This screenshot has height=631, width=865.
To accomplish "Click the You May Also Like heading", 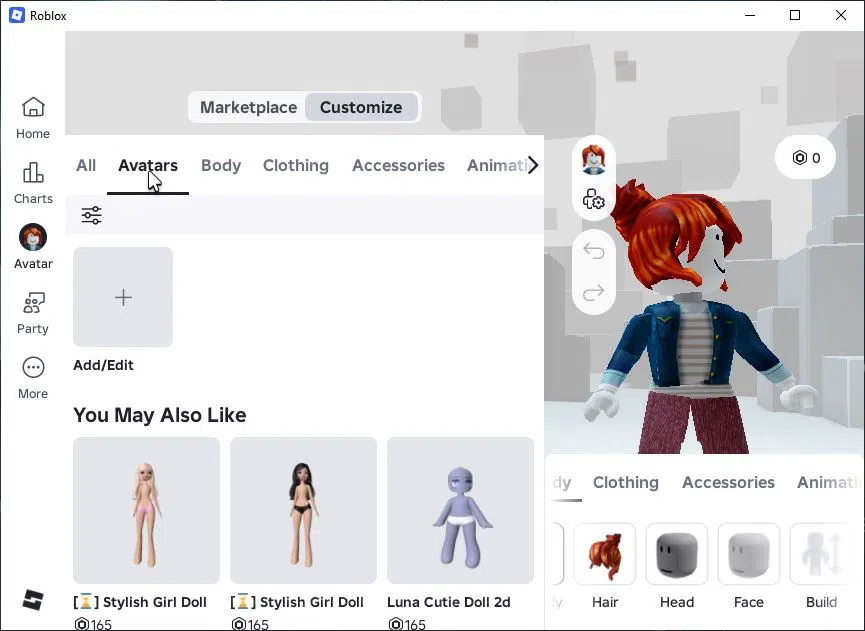I will (160, 415).
